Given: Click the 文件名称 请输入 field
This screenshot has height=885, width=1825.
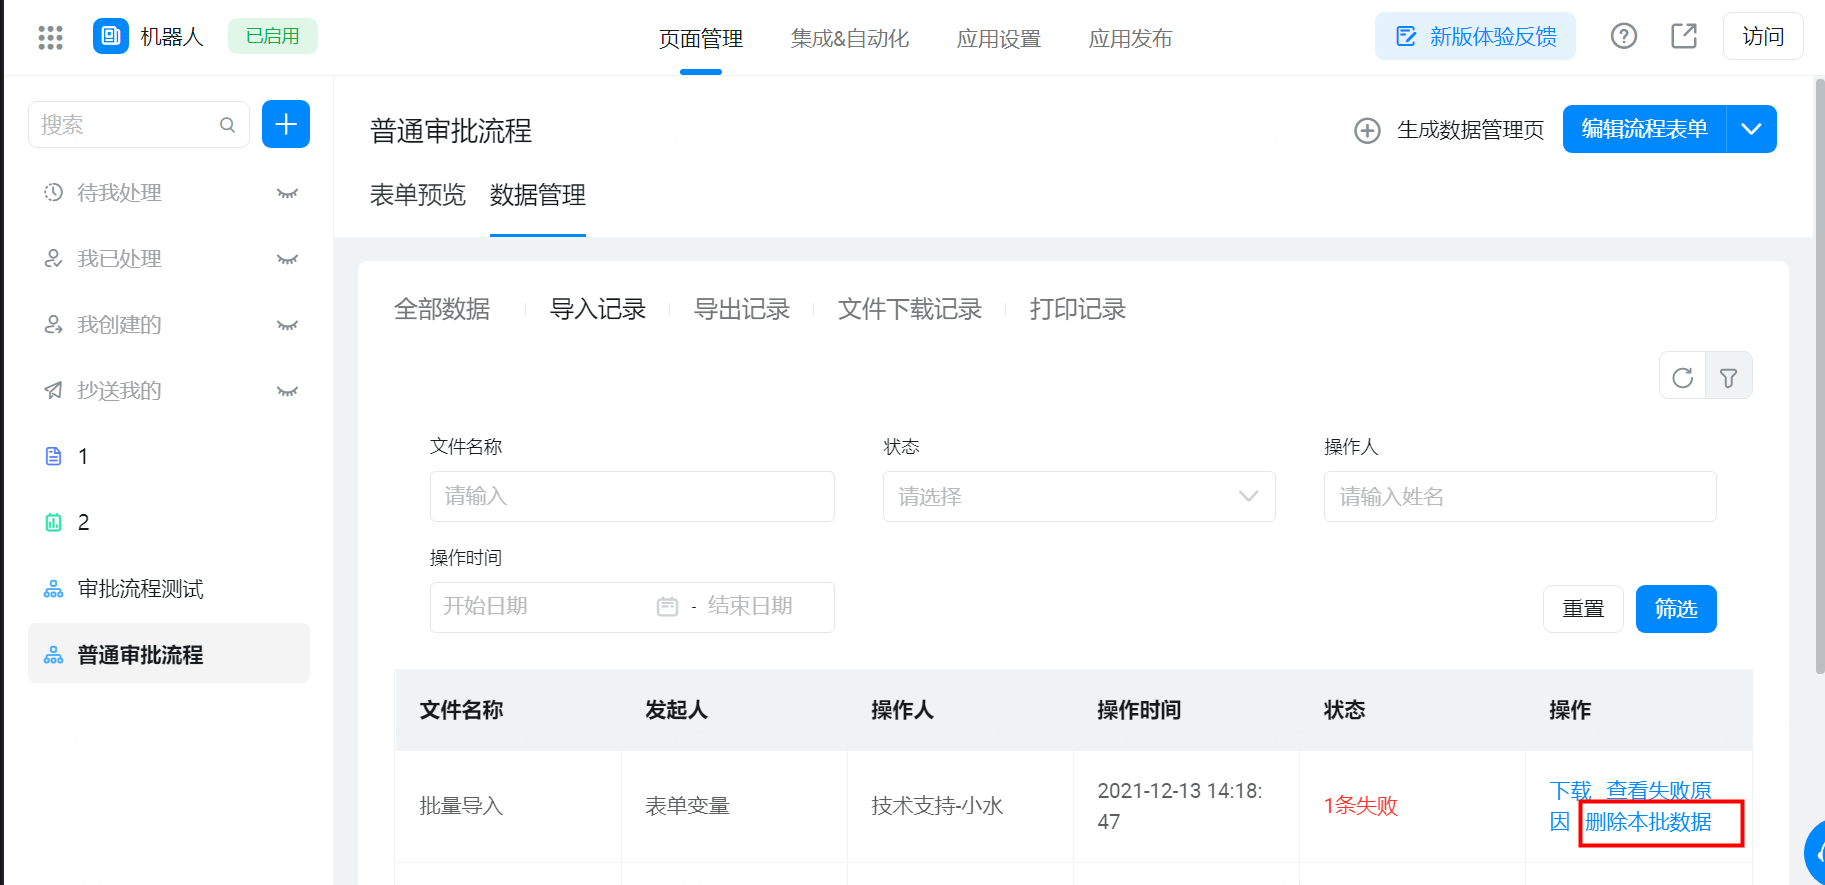Looking at the screenshot, I should tap(632, 496).
